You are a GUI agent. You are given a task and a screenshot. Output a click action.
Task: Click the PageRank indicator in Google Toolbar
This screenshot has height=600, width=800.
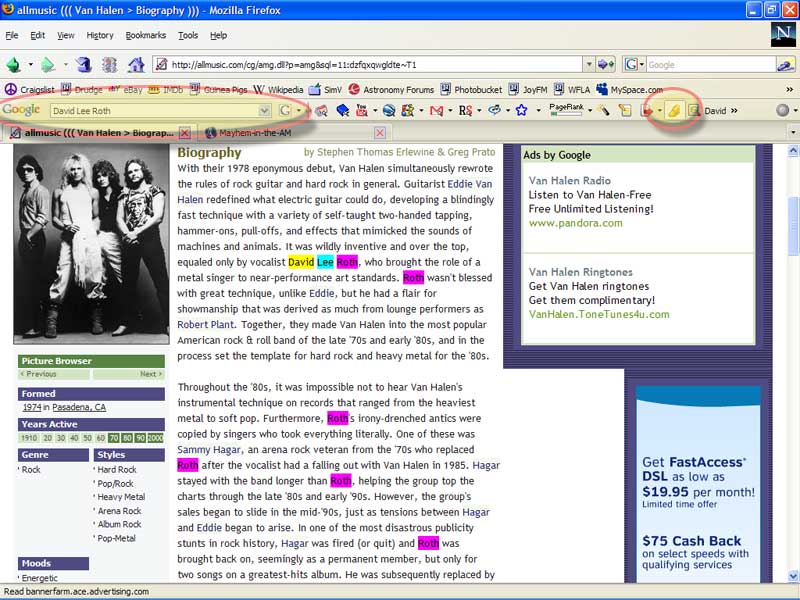566,109
